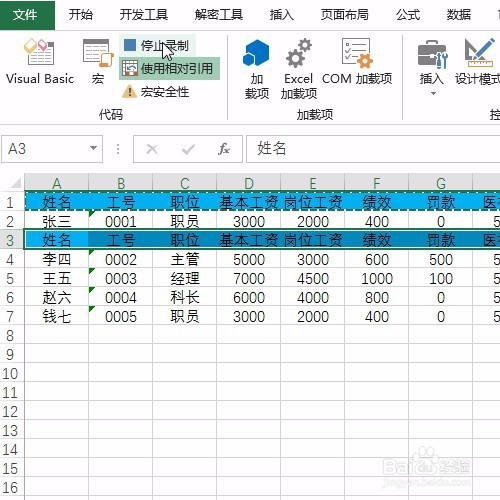Click error indicator triangle on cell B2

click(x=92, y=213)
